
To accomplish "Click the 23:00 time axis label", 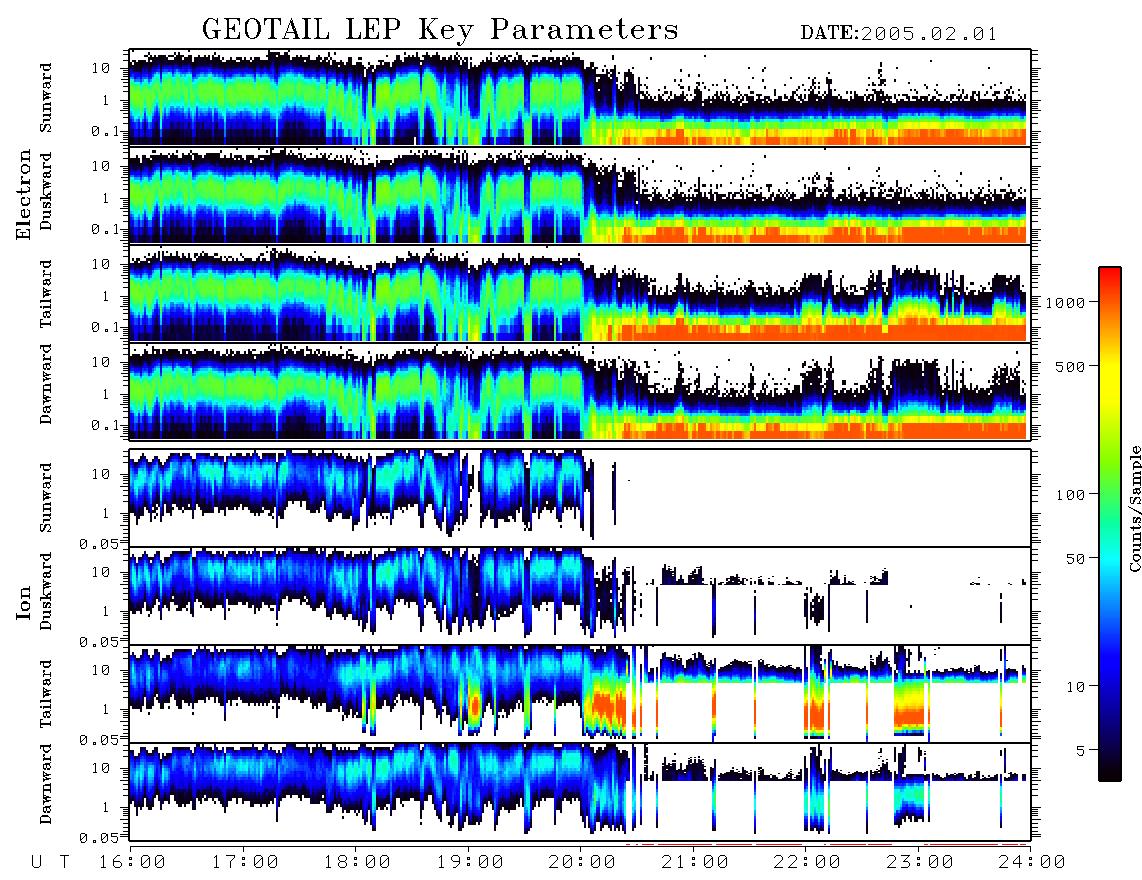I will click(x=920, y=863).
